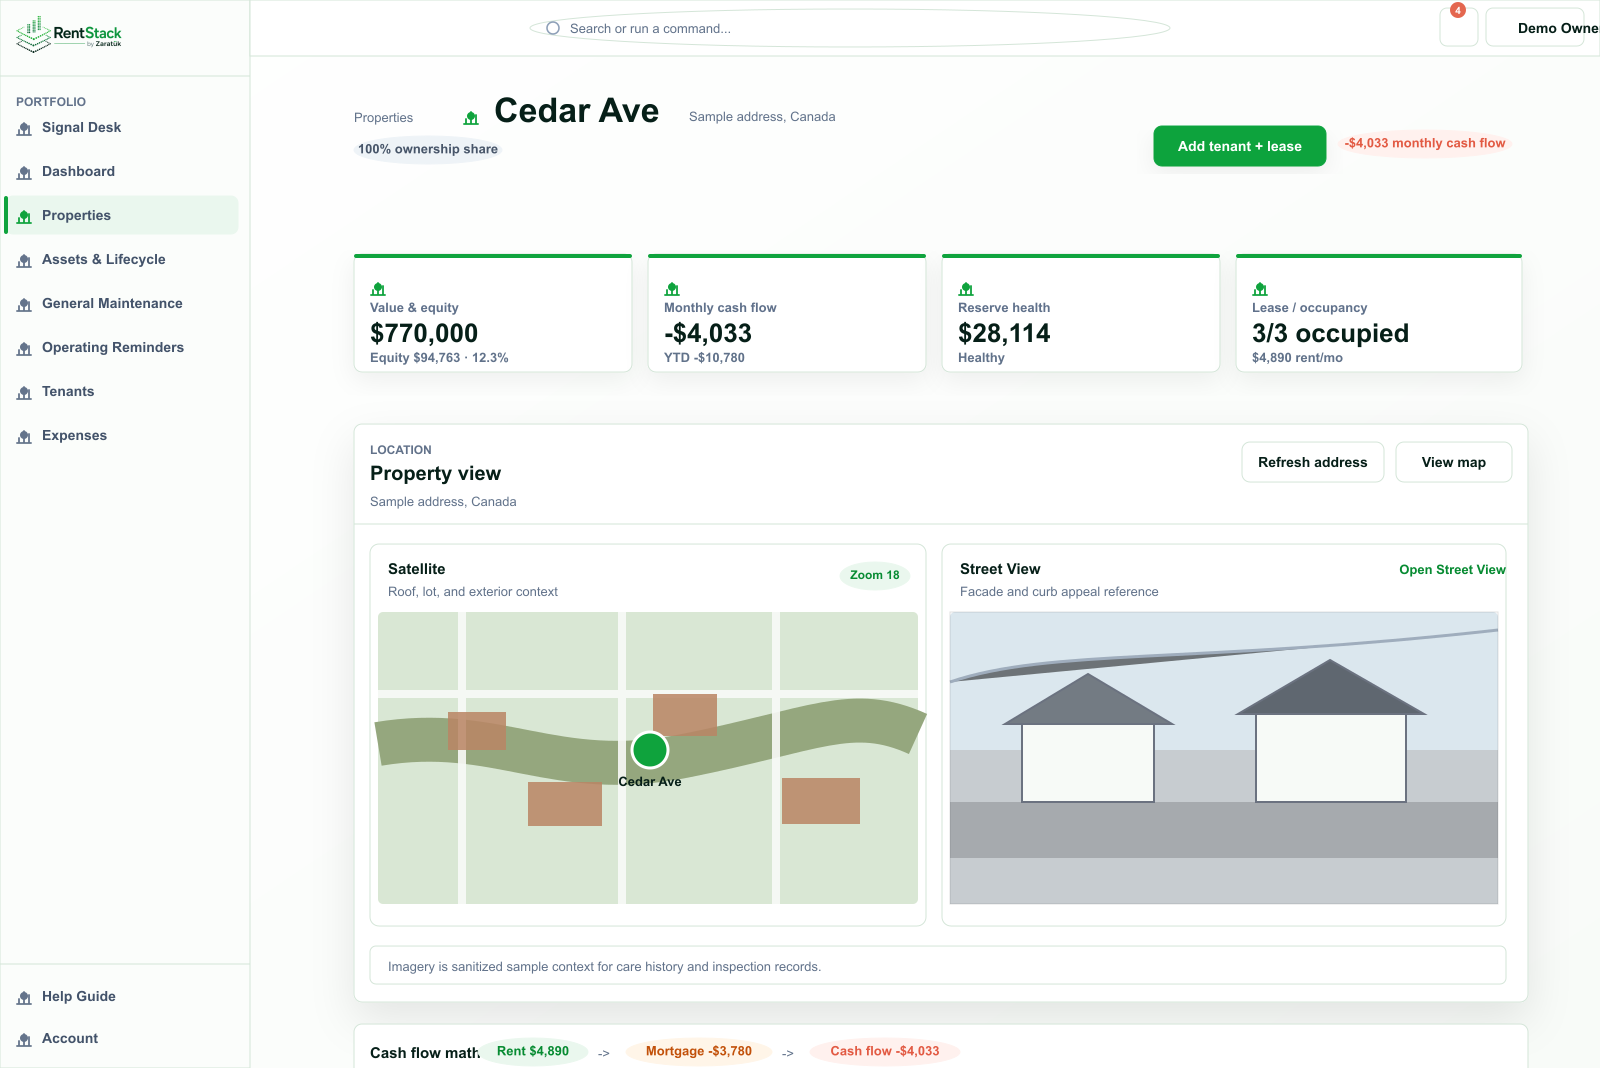Click Equity $94,763 · 12.3% text
Image resolution: width=1600 pixels, height=1068 pixels.
[439, 358]
